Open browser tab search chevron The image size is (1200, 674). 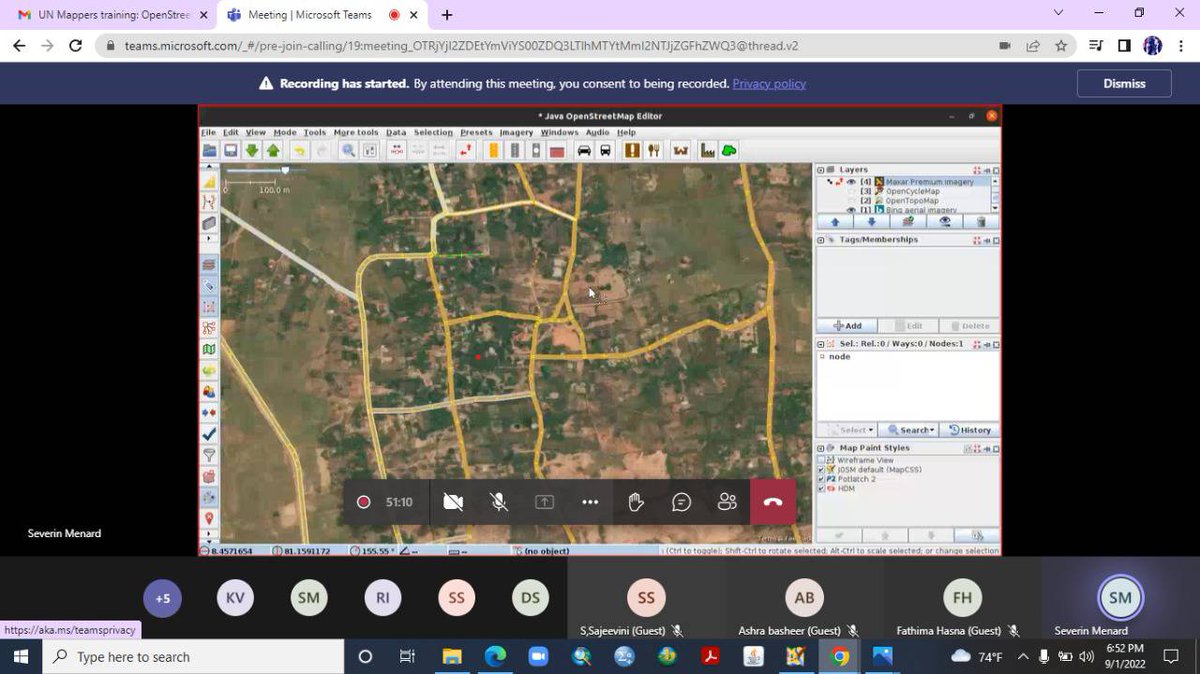click(x=1060, y=14)
